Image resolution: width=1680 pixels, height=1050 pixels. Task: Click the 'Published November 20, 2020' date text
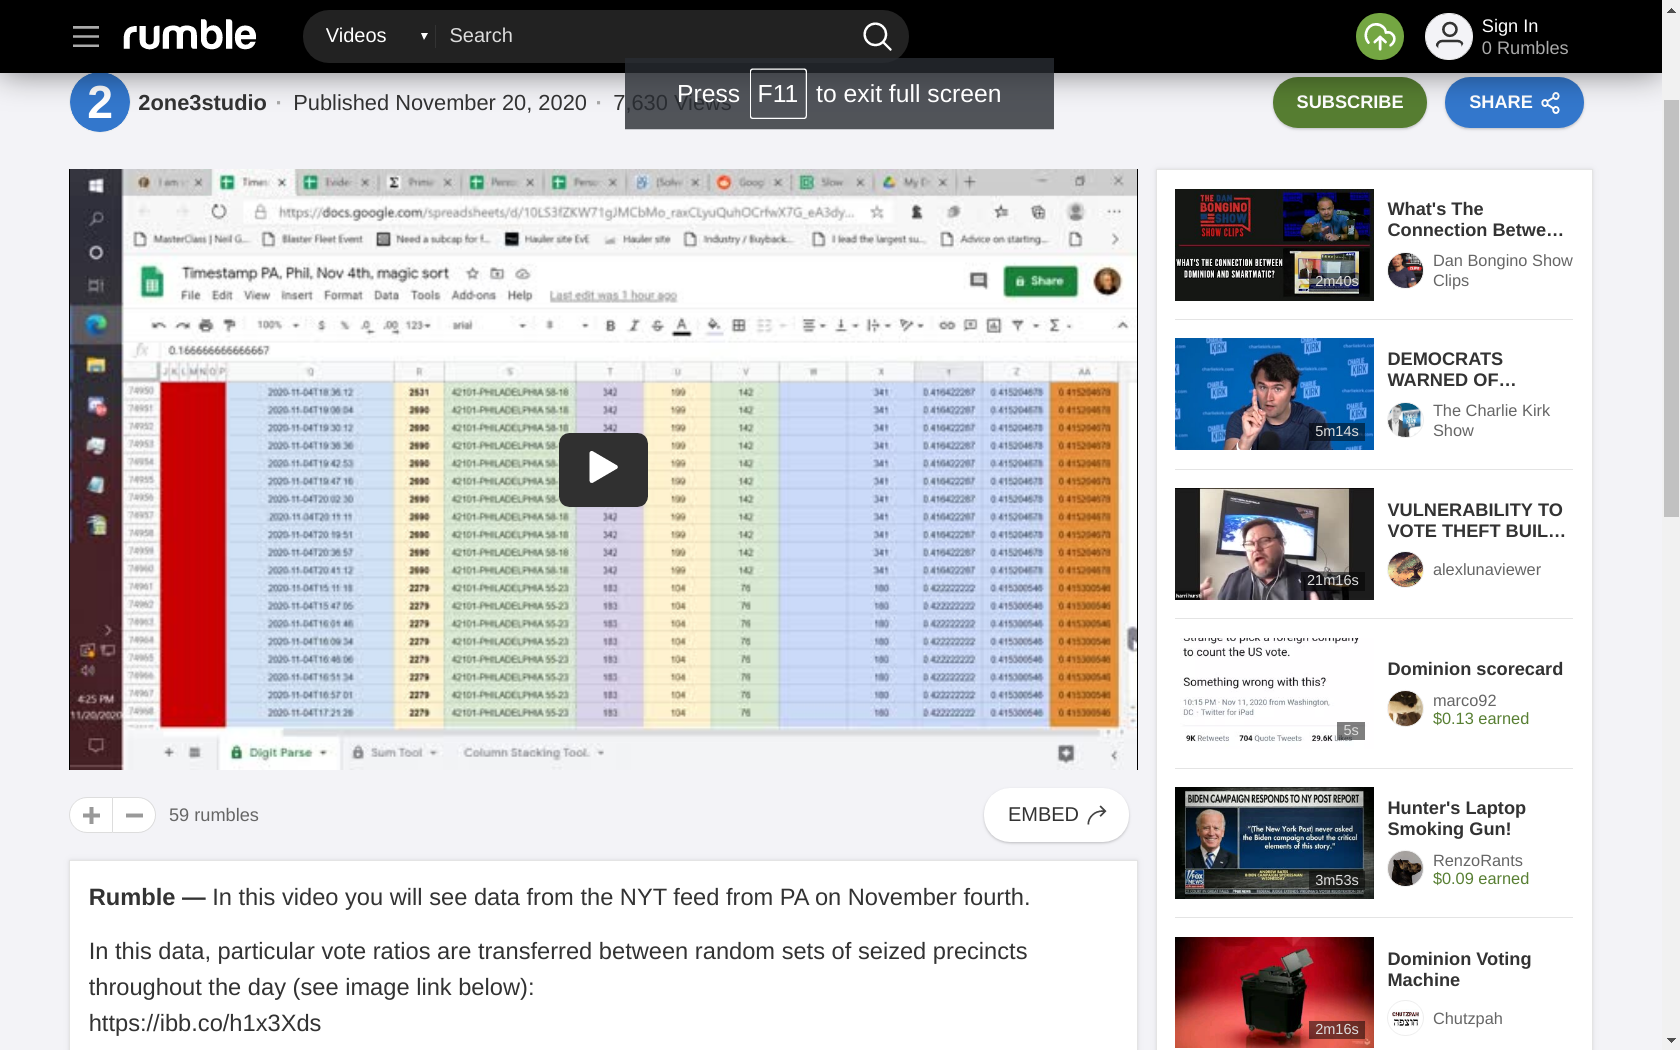(x=440, y=103)
